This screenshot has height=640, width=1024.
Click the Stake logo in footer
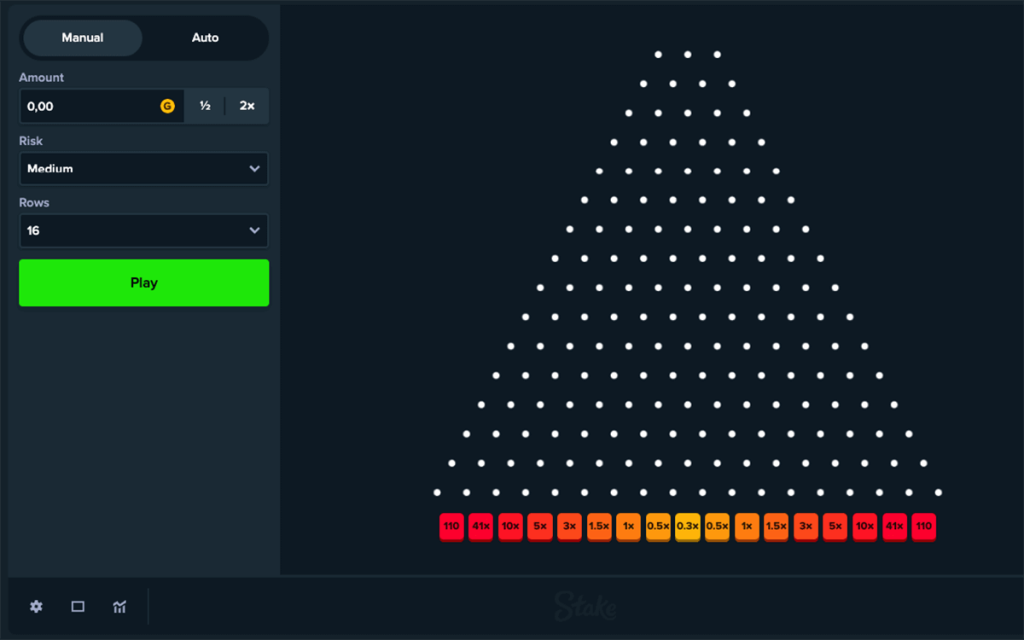586,606
